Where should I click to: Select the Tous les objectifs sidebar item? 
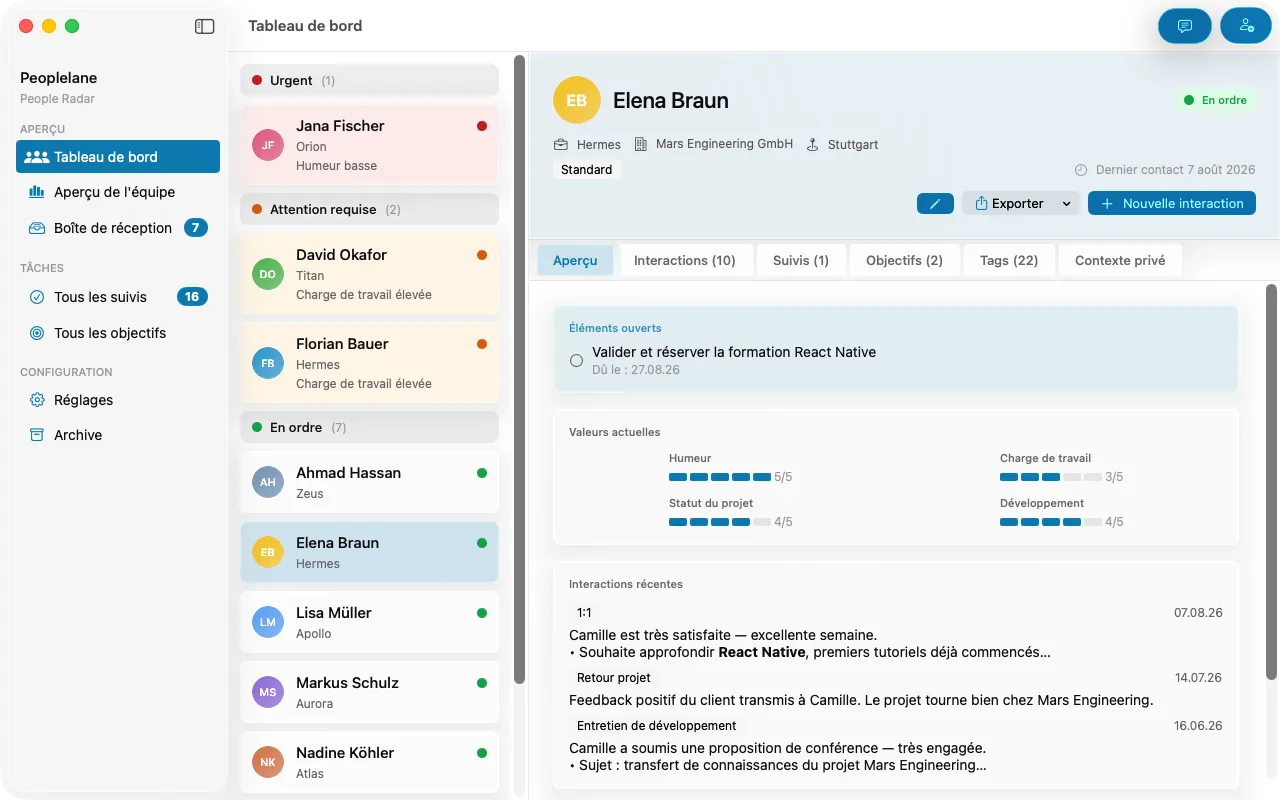118,333
